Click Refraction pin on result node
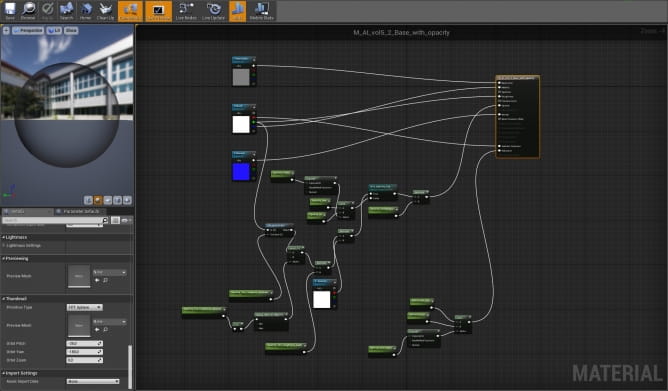668x391 pixels. 499,151
